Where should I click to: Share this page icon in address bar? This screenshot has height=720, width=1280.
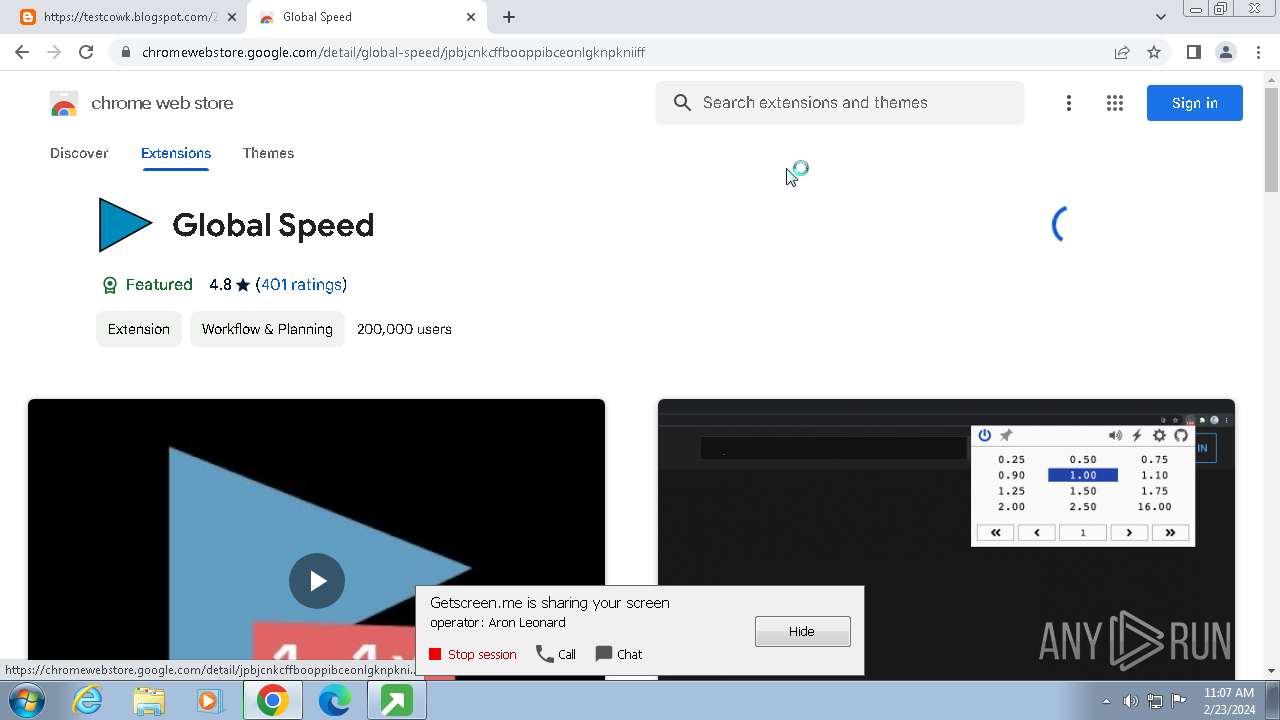(1122, 52)
